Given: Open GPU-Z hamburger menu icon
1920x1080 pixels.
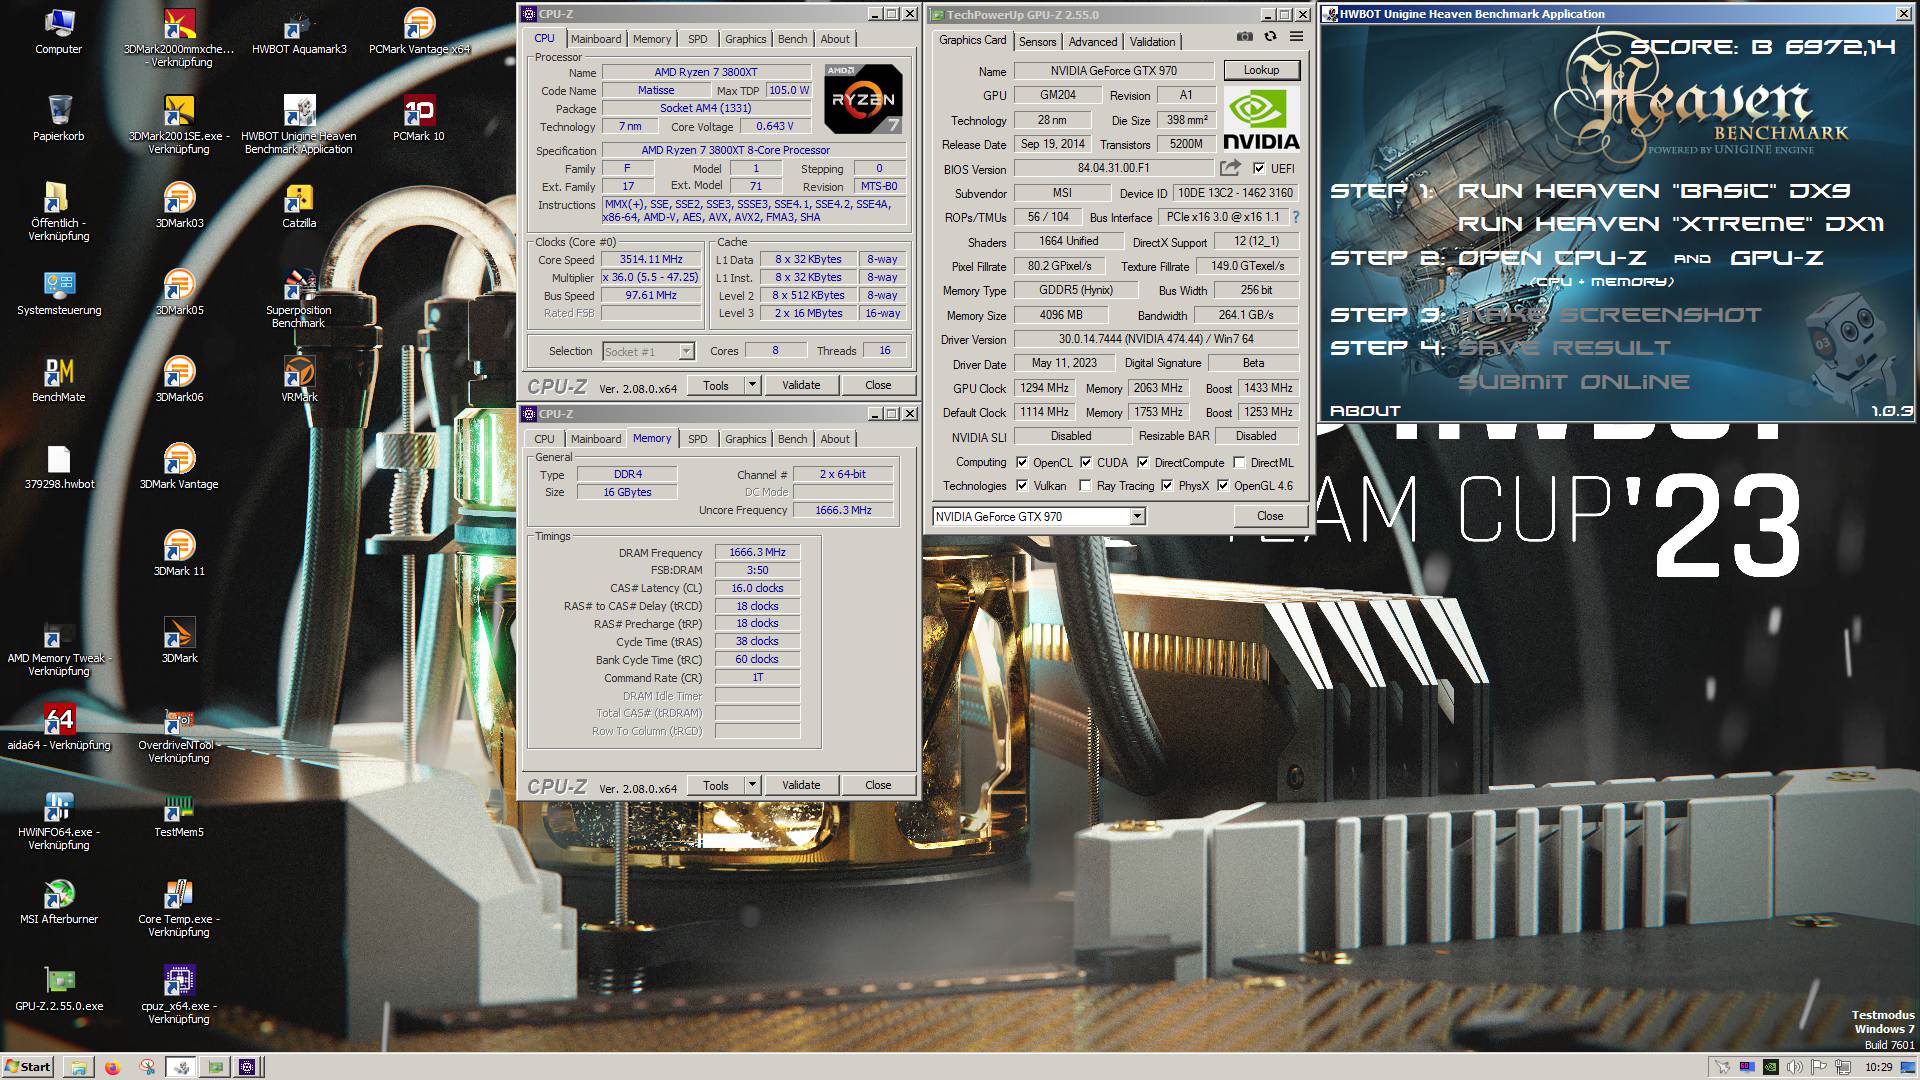Looking at the screenshot, I should [x=1296, y=36].
